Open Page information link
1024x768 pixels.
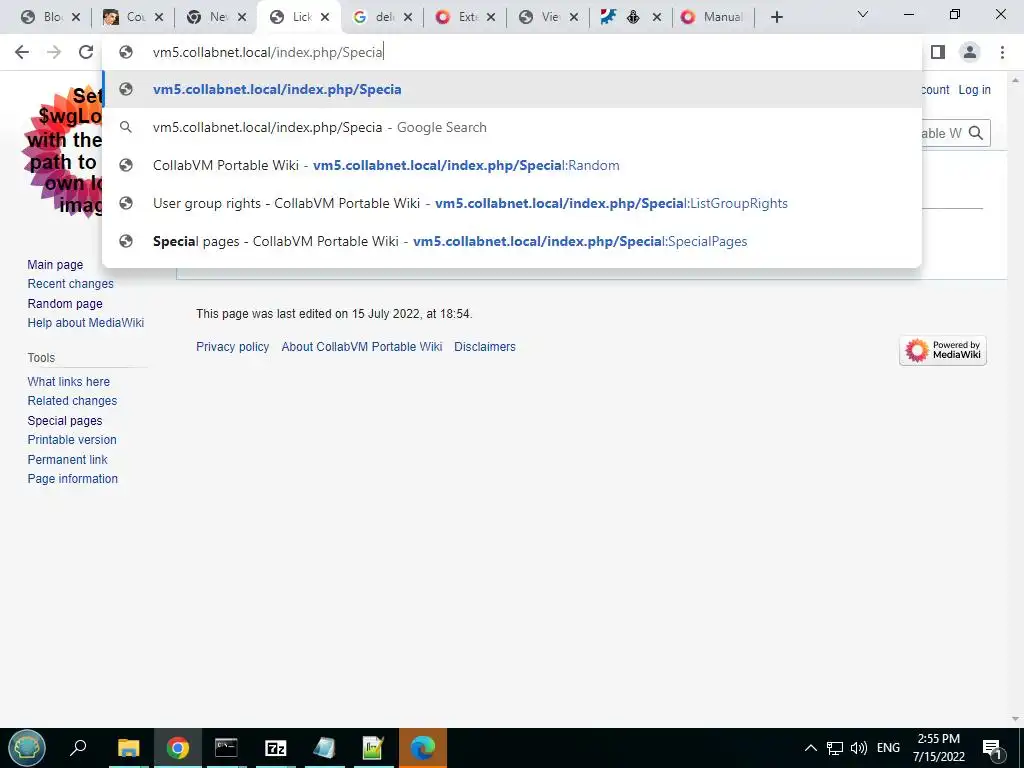click(72, 479)
